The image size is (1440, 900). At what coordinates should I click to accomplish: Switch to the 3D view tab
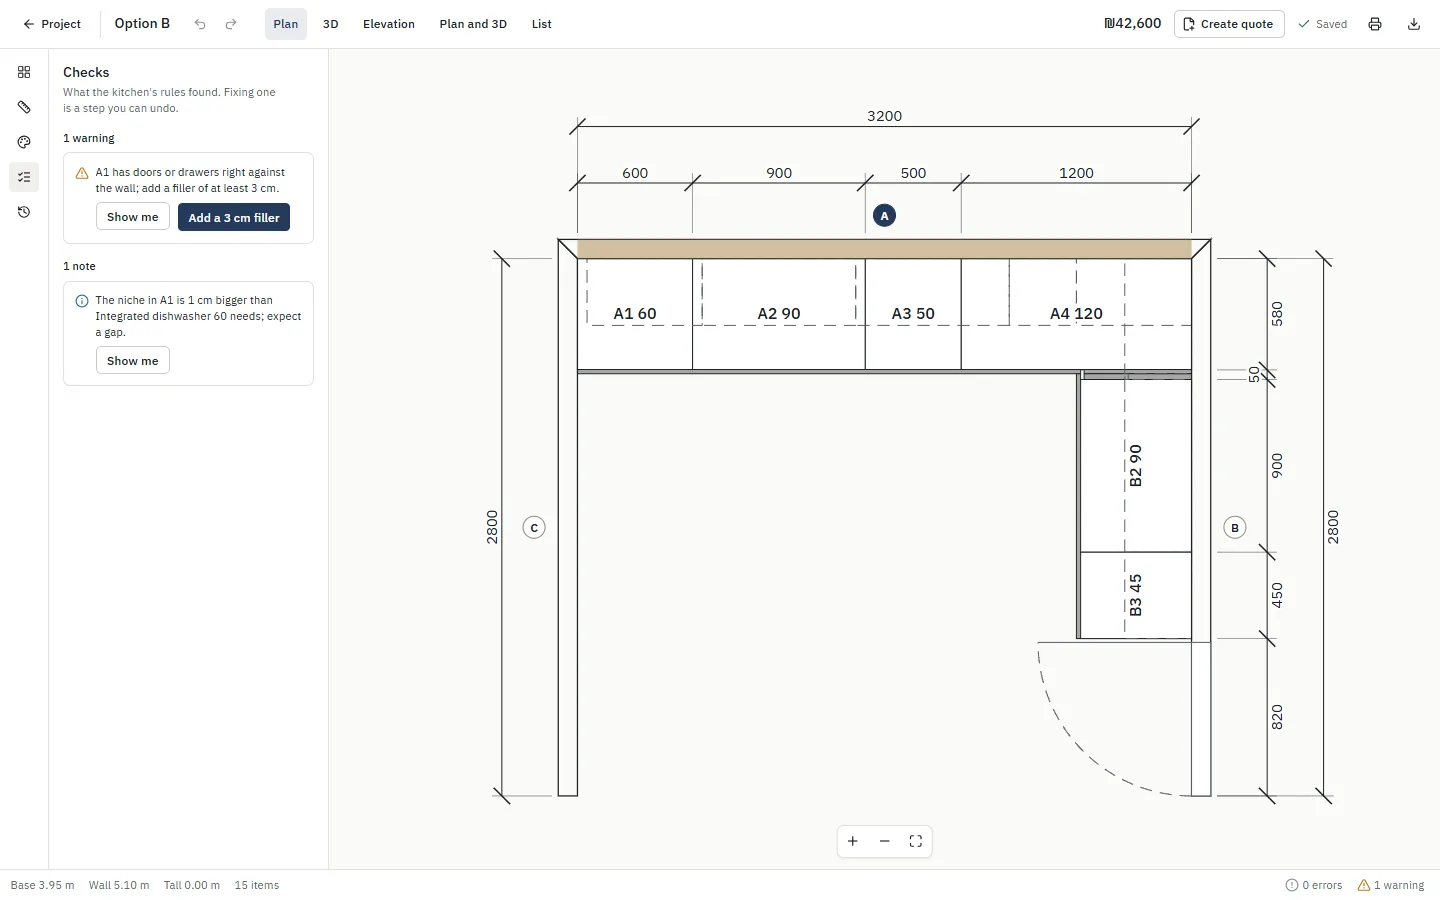pos(331,24)
